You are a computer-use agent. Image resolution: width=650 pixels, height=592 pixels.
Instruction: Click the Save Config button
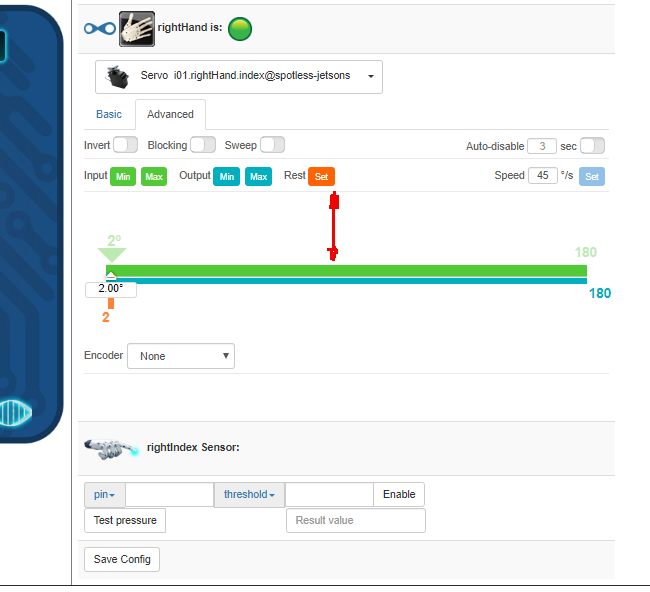[x=122, y=560]
